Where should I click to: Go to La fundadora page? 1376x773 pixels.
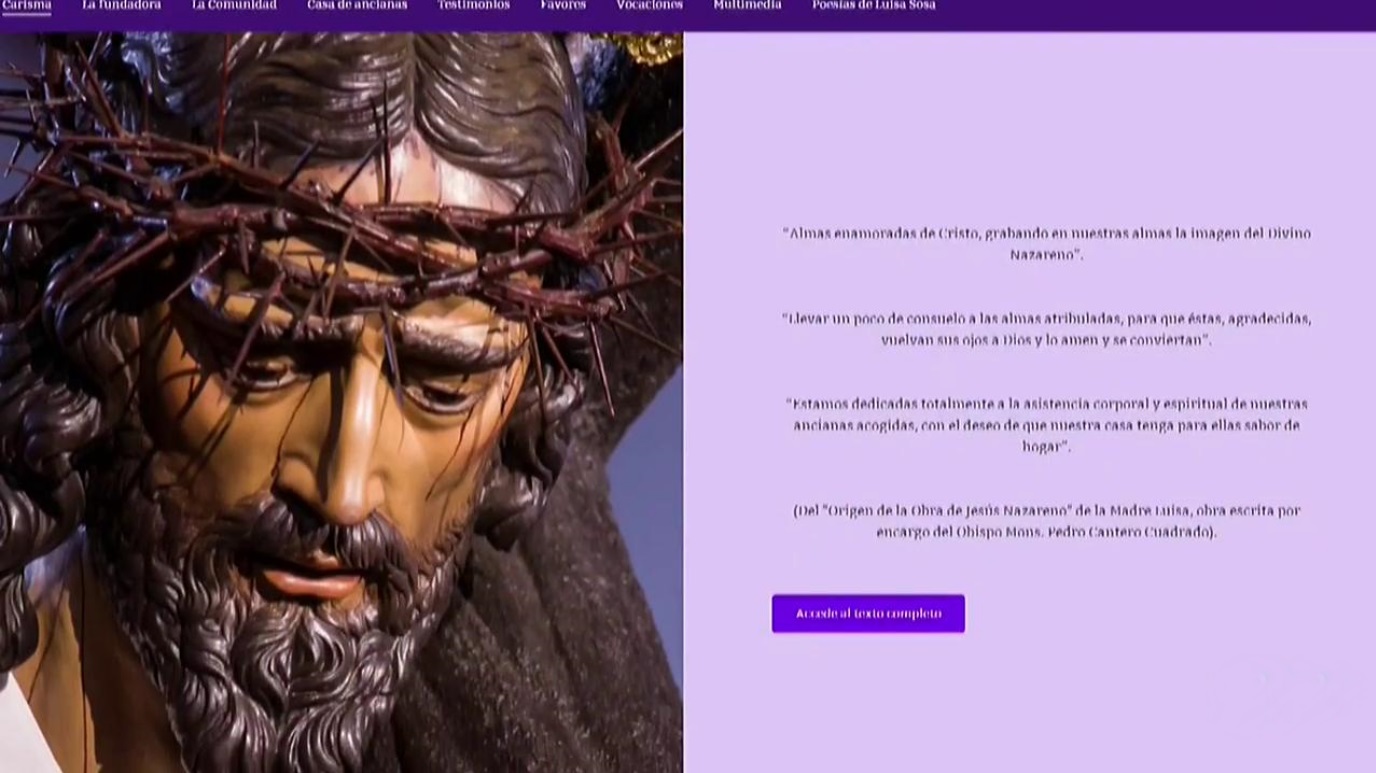click(x=122, y=5)
